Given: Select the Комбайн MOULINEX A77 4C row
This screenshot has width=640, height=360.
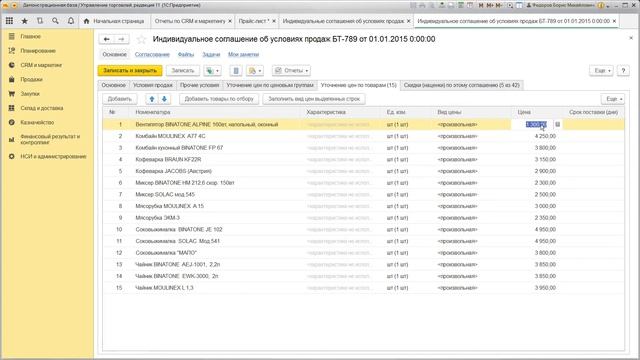Looking at the screenshot, I should [363, 136].
